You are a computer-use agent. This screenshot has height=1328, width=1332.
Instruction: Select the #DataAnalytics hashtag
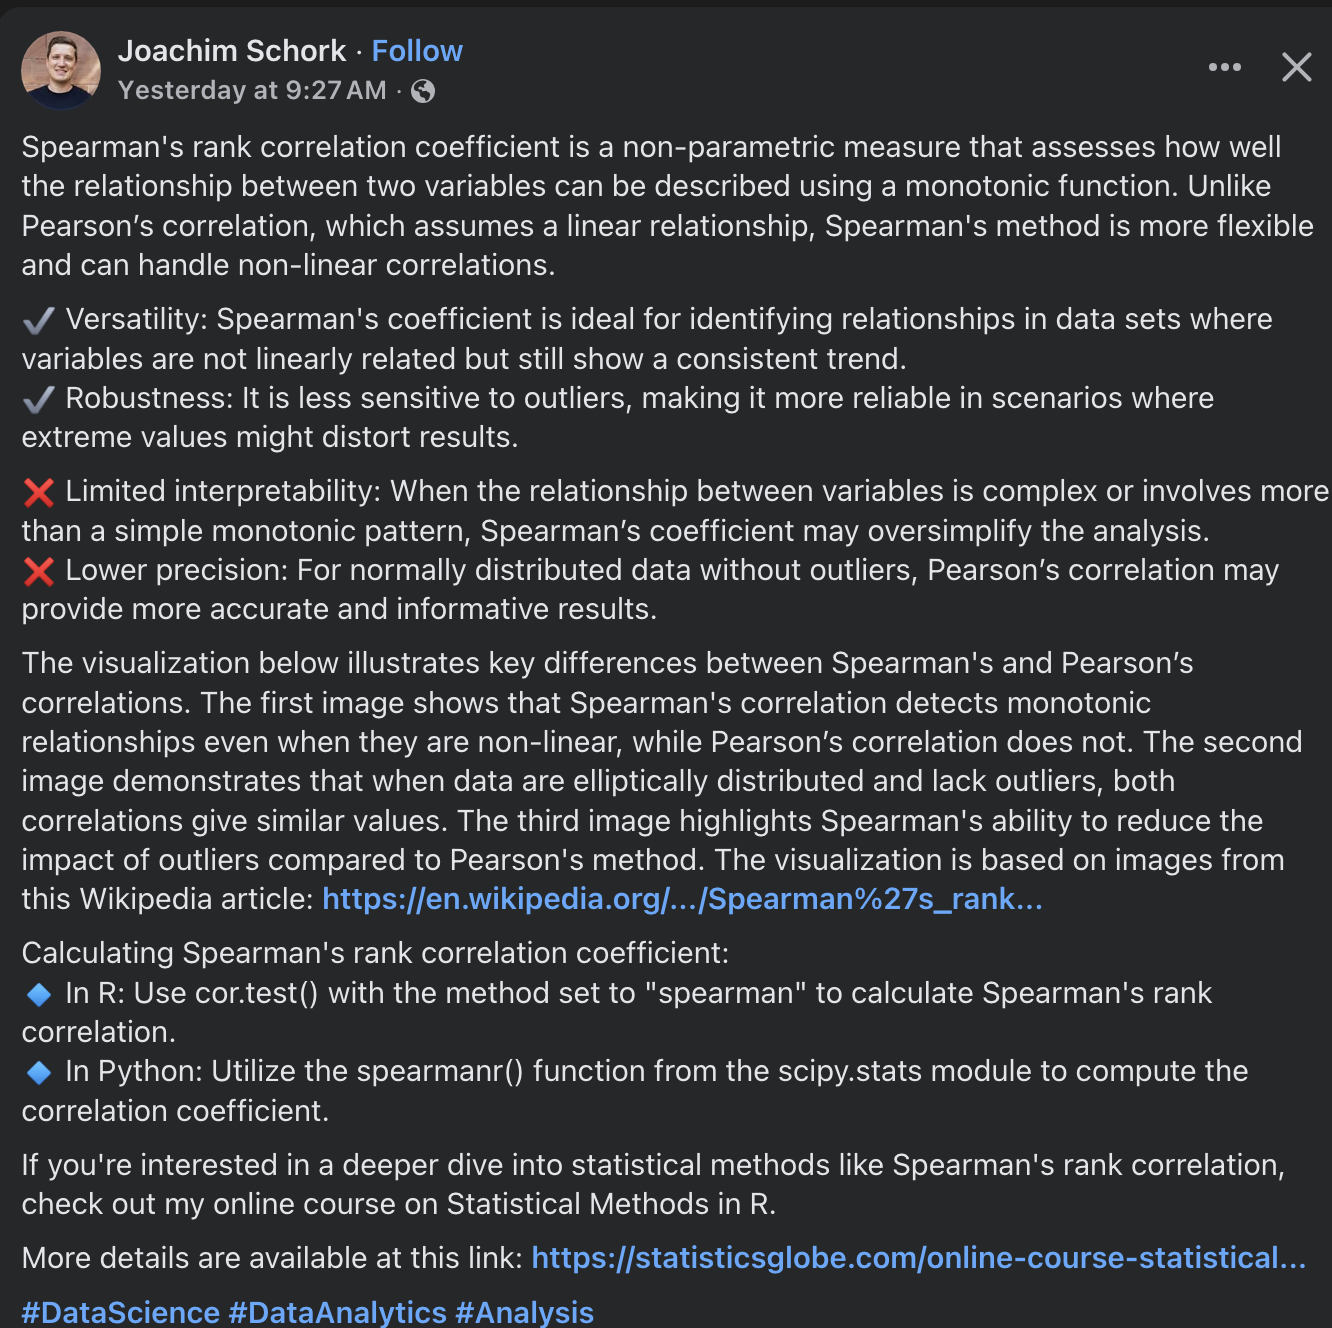point(338,1312)
